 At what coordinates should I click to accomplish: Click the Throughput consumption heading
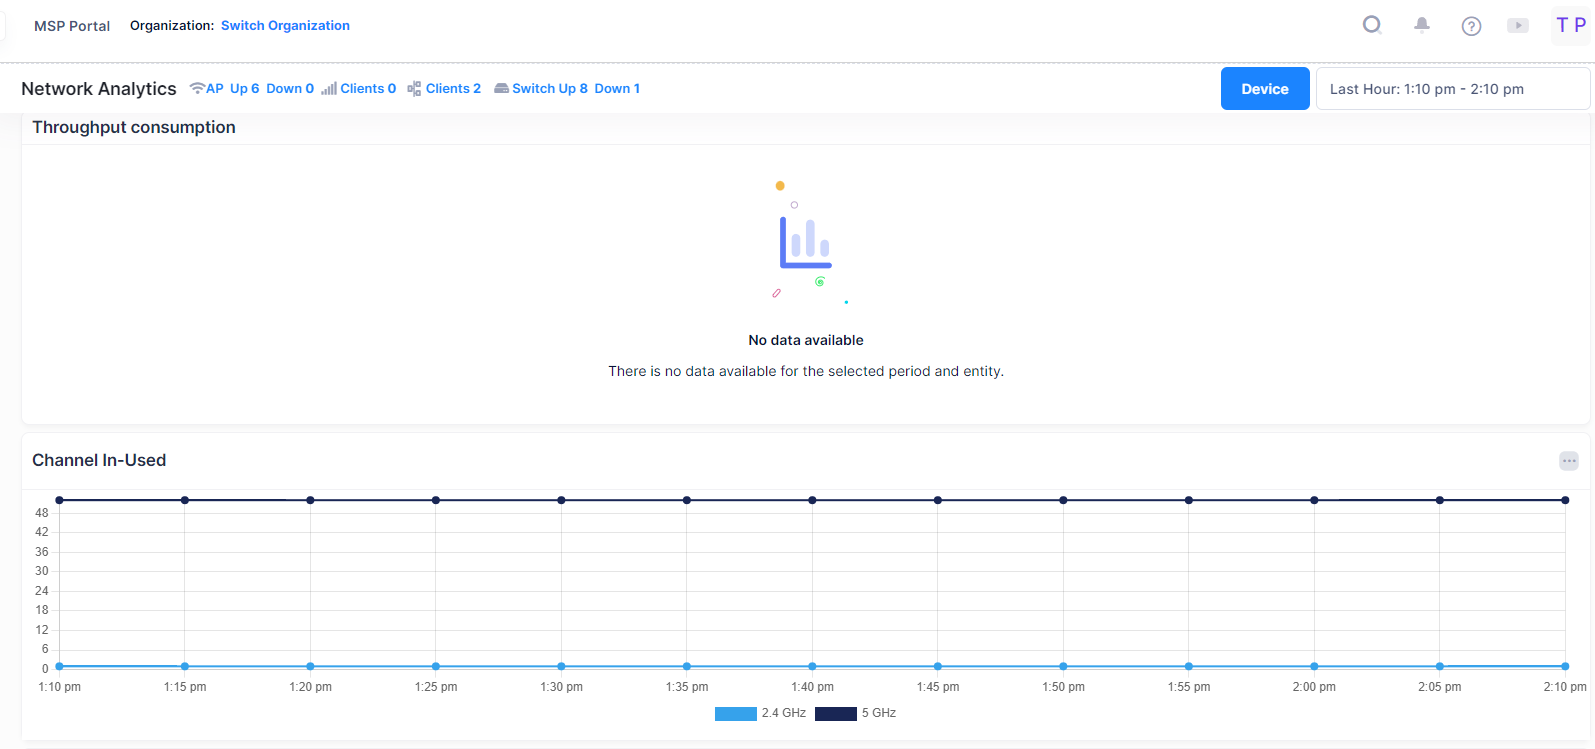(134, 127)
